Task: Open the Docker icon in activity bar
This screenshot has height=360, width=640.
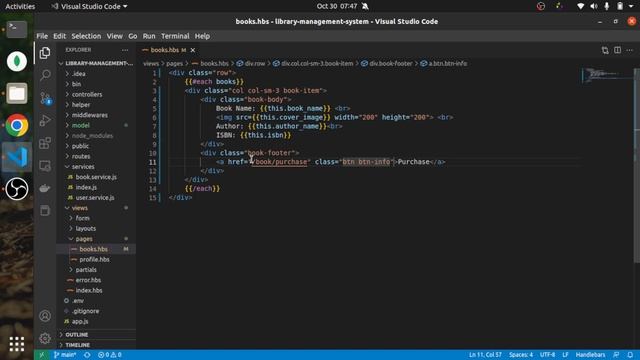Action: [x=45, y=188]
